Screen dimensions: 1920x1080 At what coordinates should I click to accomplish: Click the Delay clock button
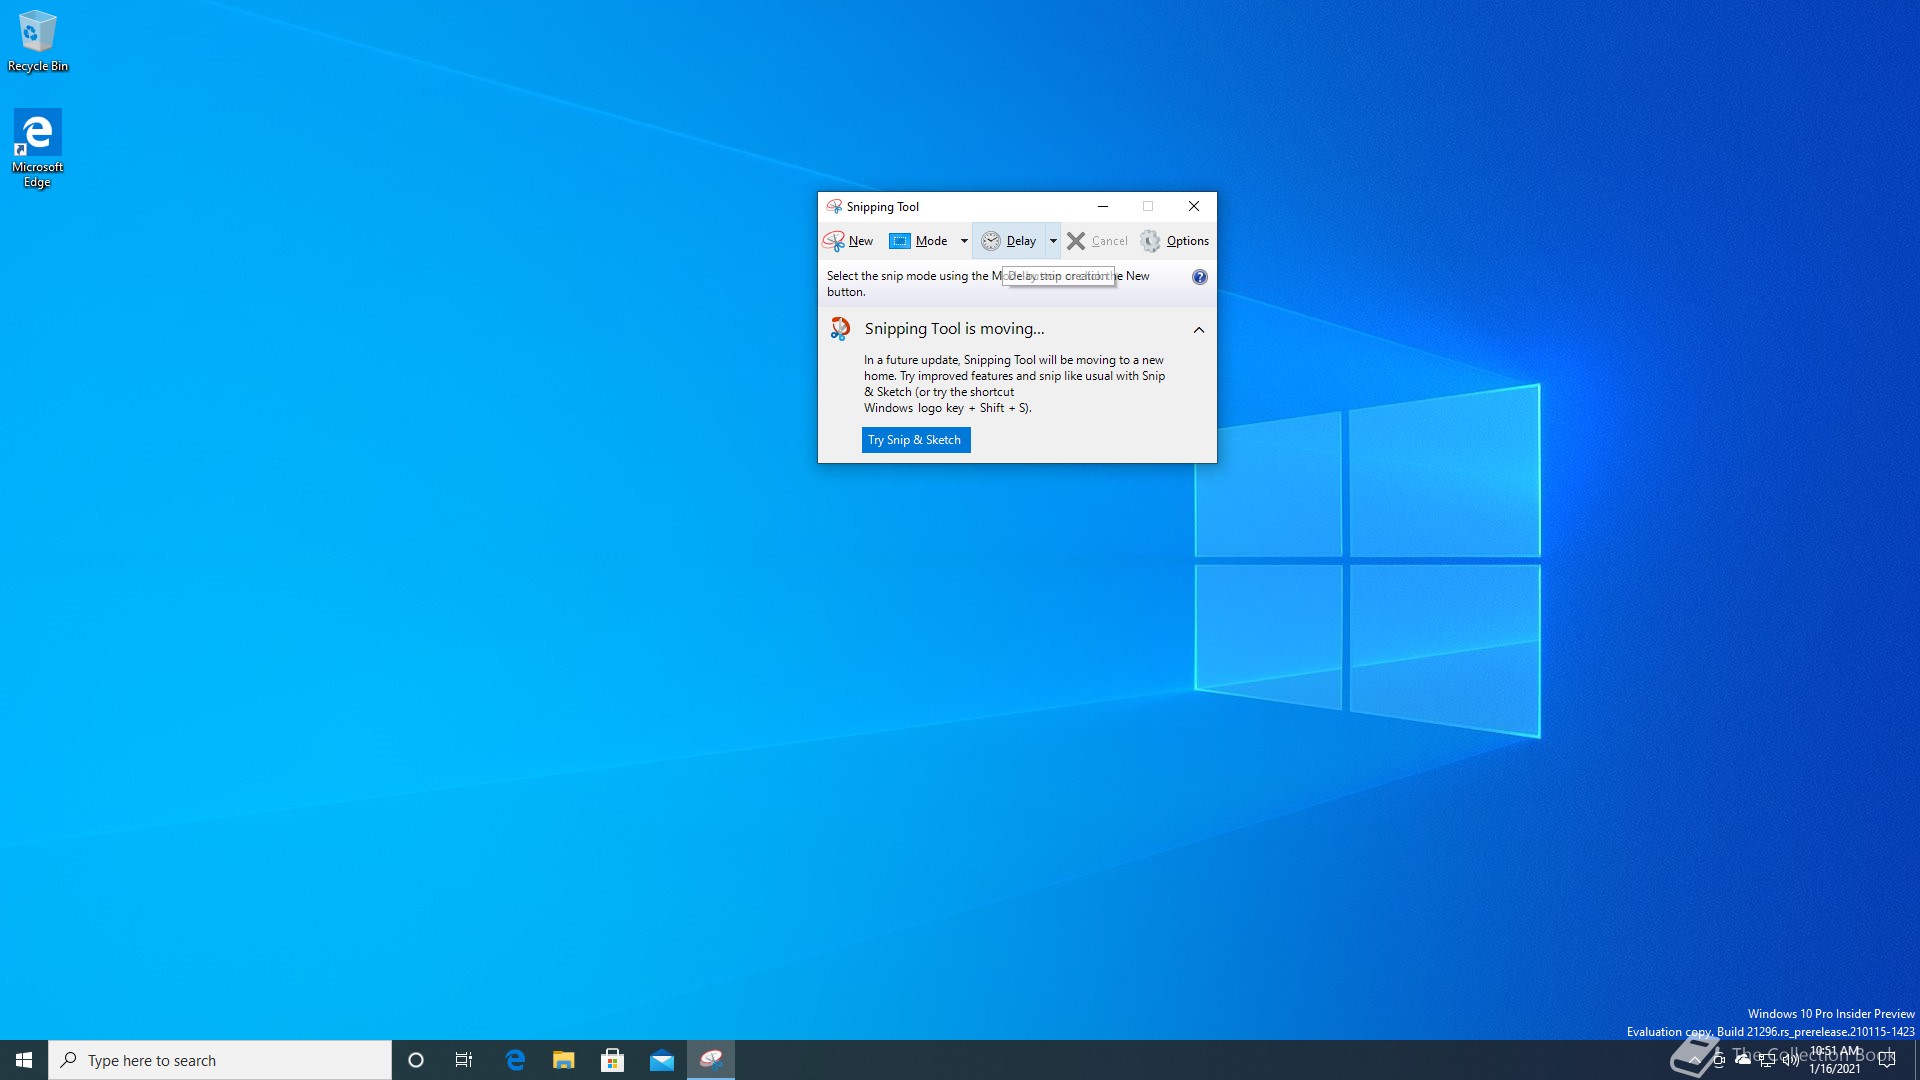[x=1009, y=241]
